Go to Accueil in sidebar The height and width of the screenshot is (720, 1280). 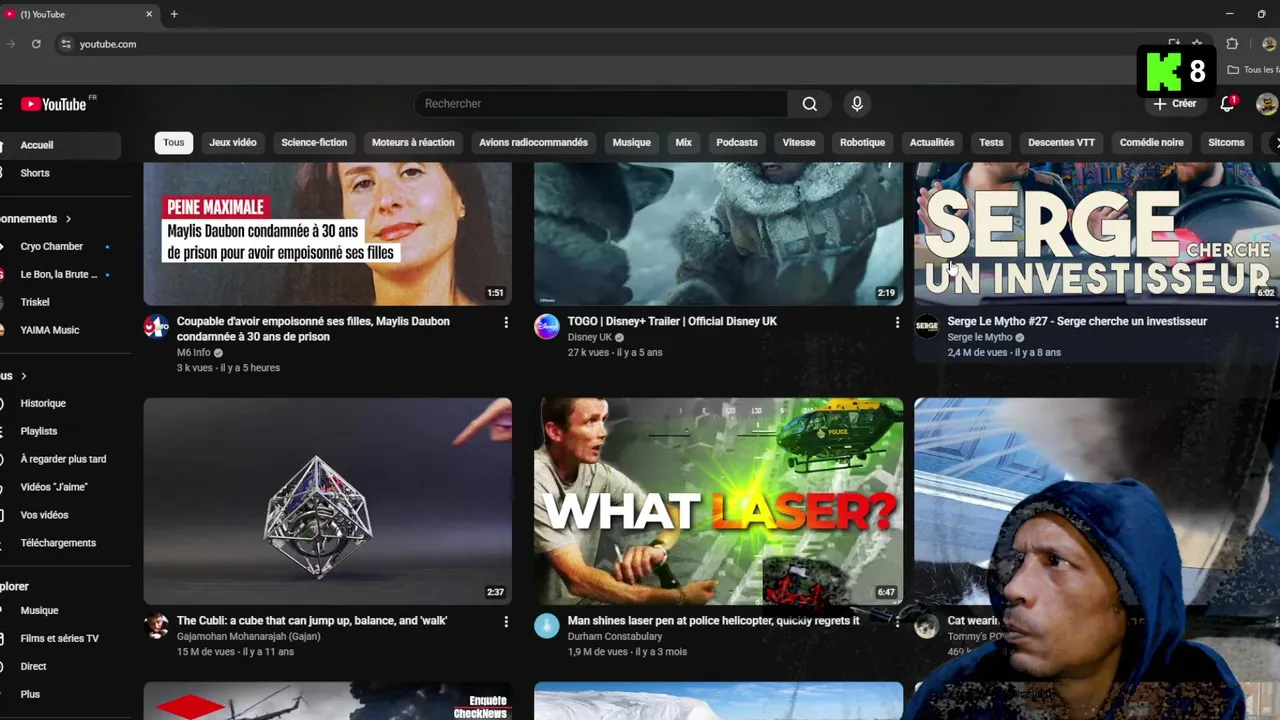[60, 145]
